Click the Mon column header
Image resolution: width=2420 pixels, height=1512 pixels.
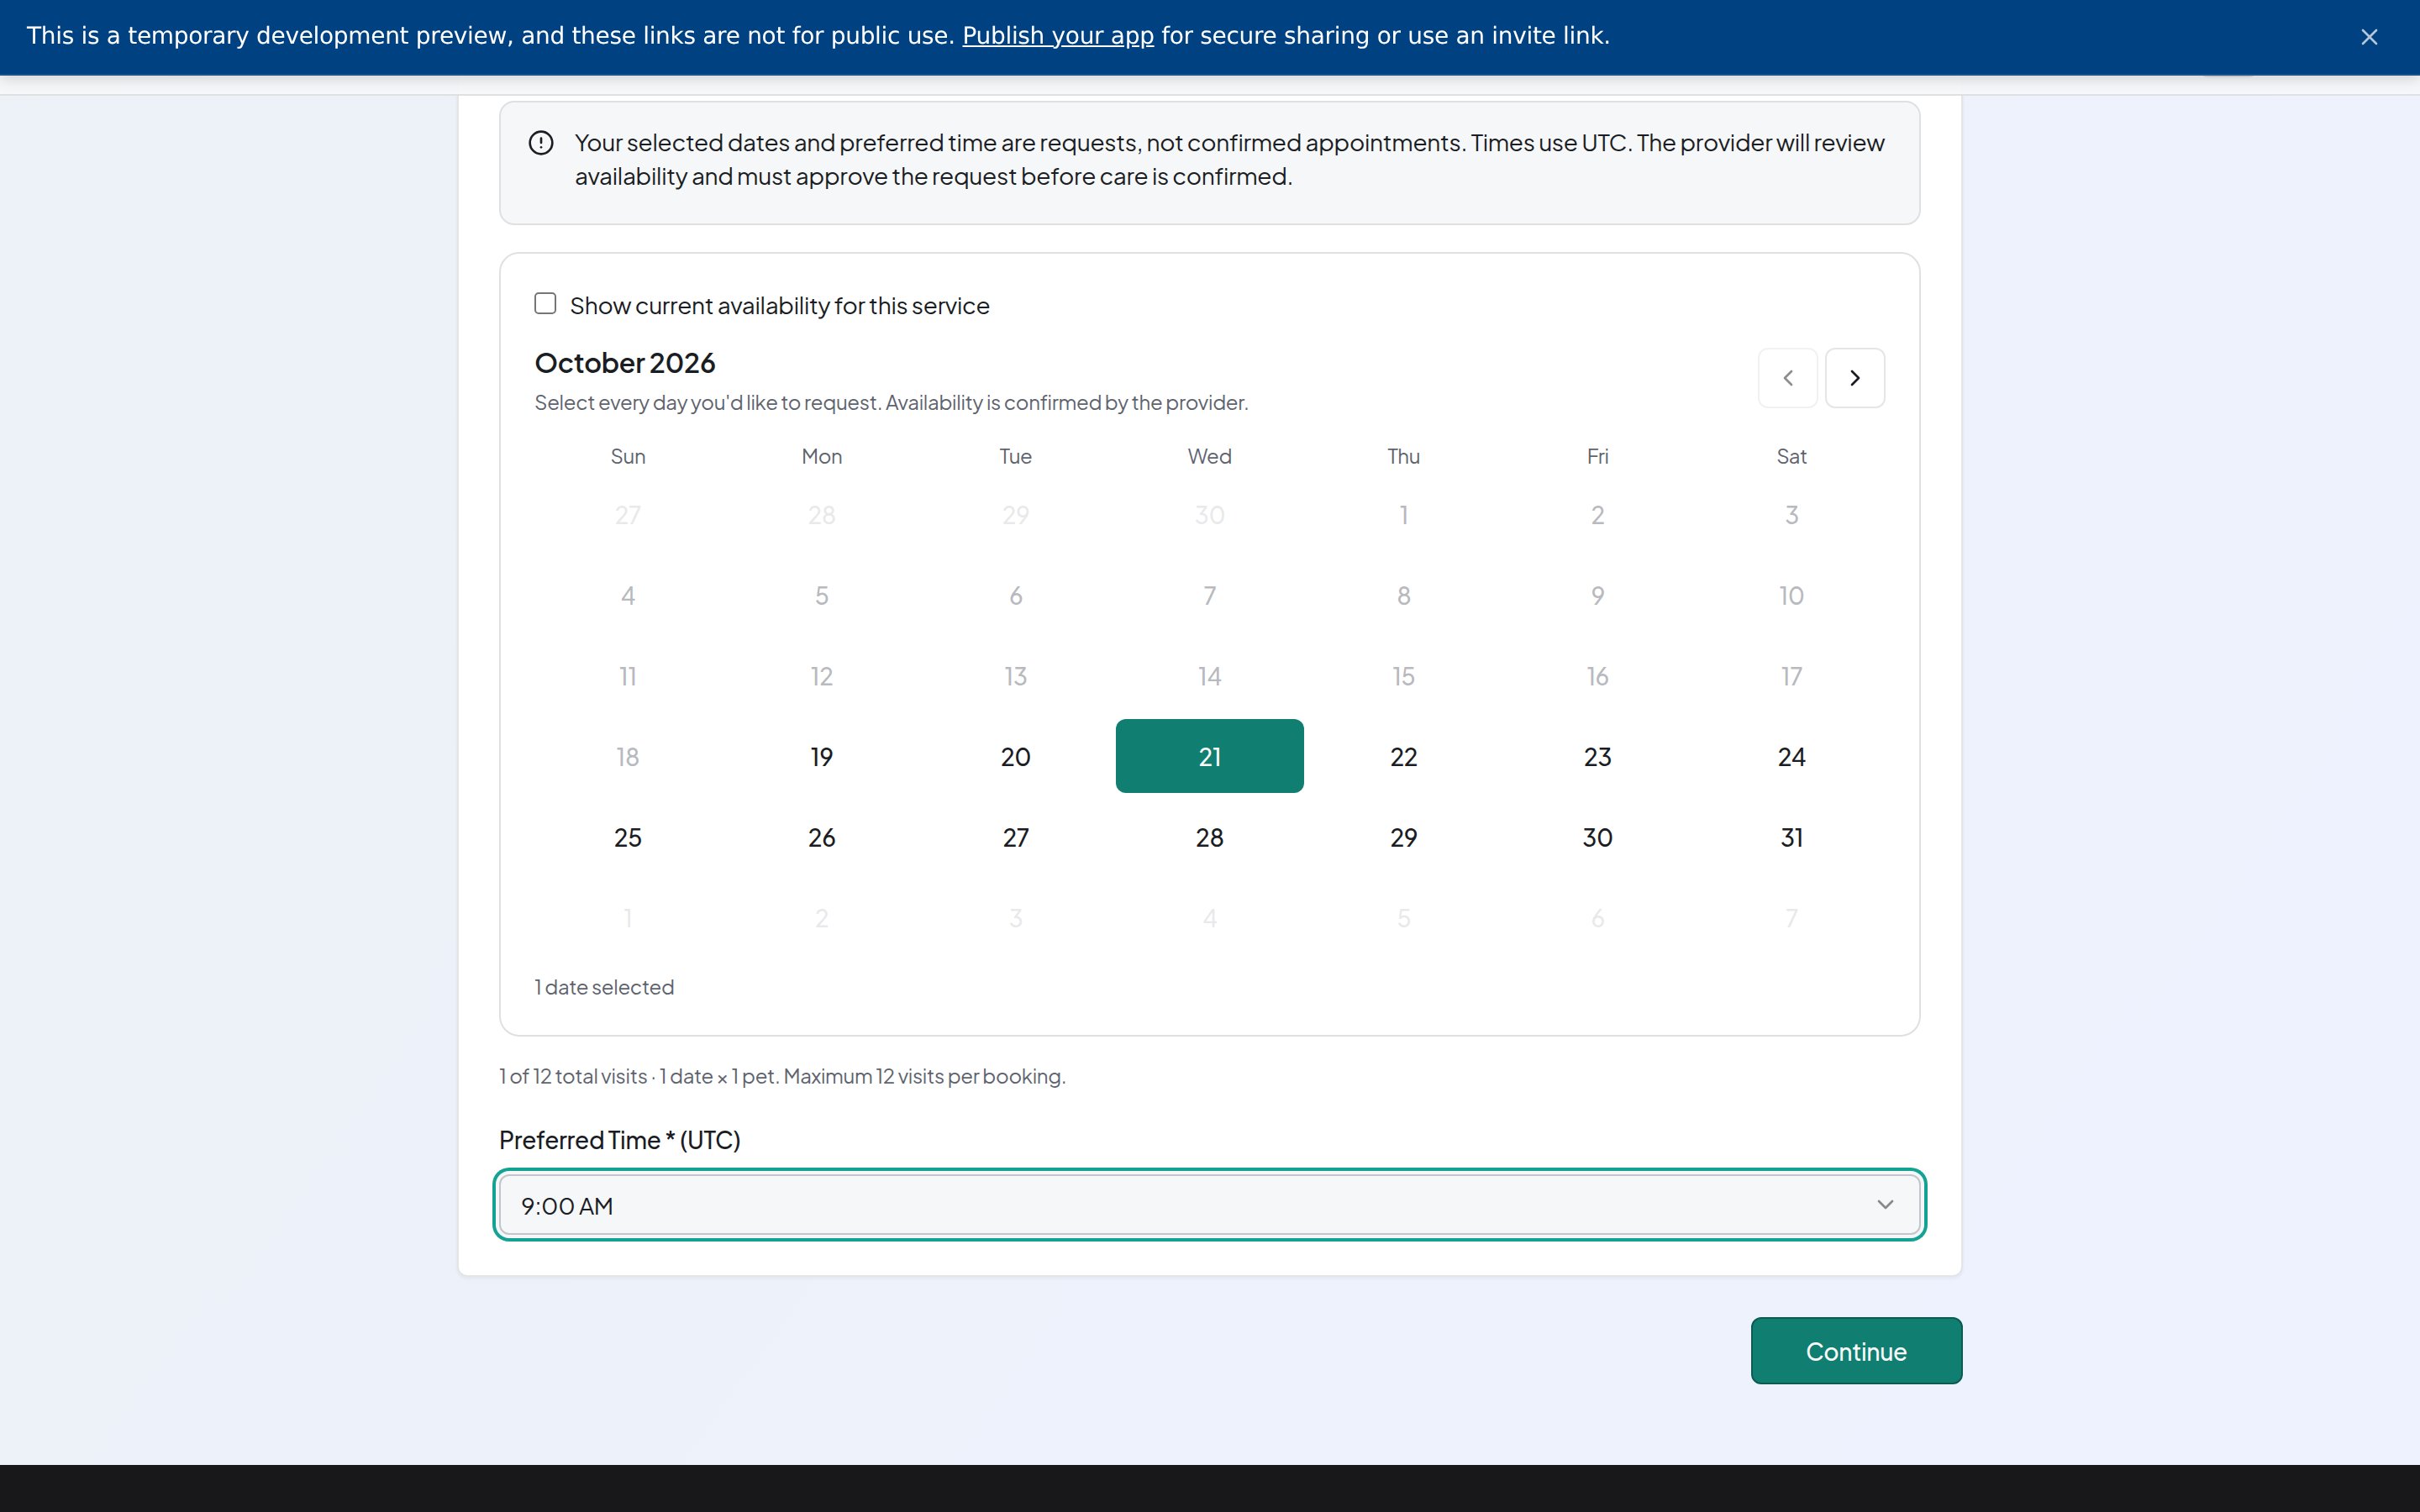[x=821, y=456]
